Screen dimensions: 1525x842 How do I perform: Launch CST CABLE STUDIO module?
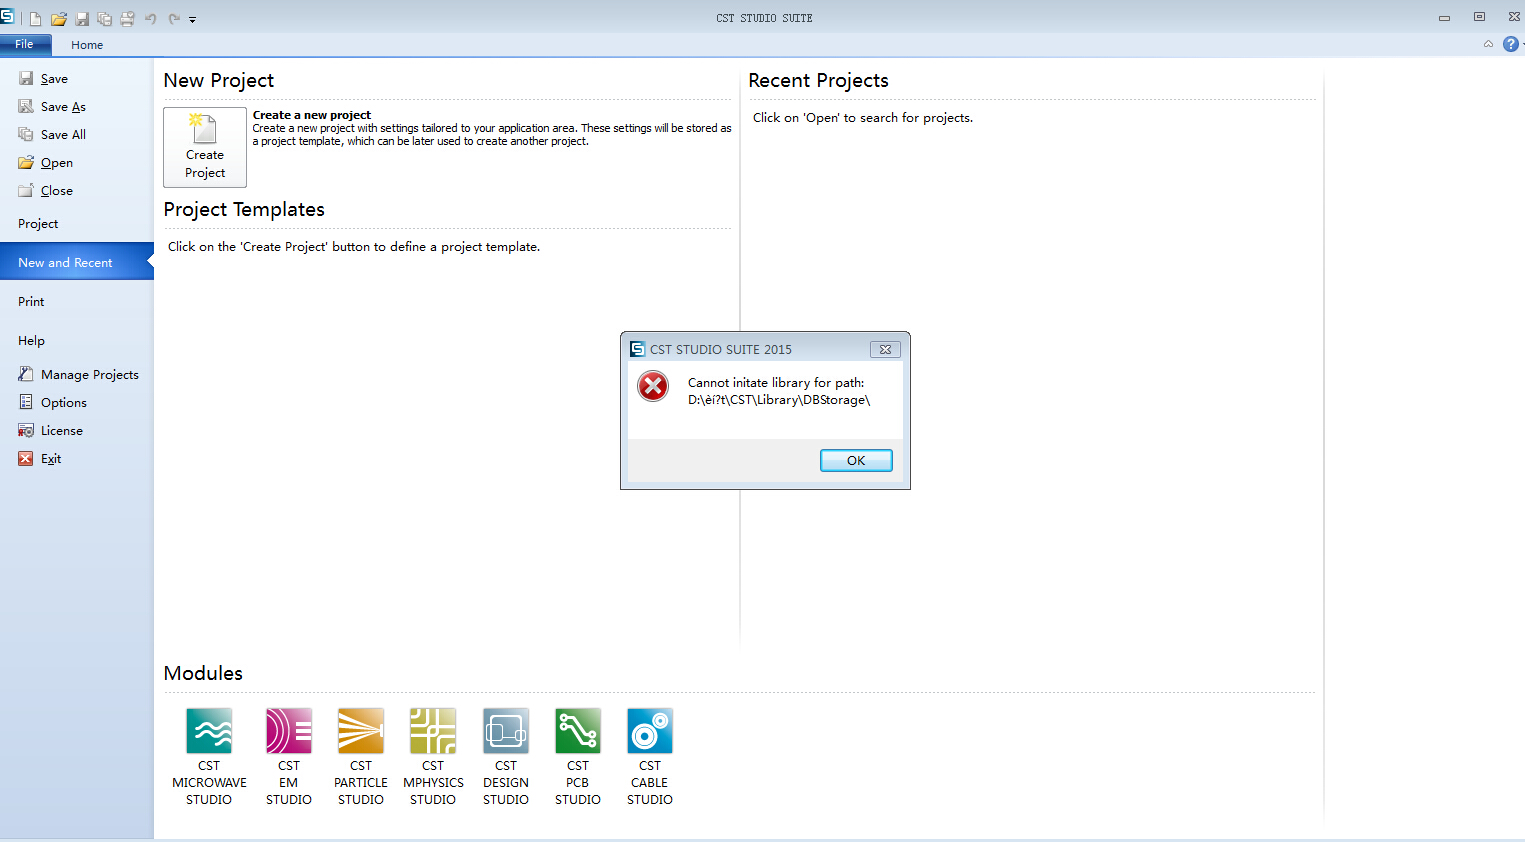[x=650, y=757]
